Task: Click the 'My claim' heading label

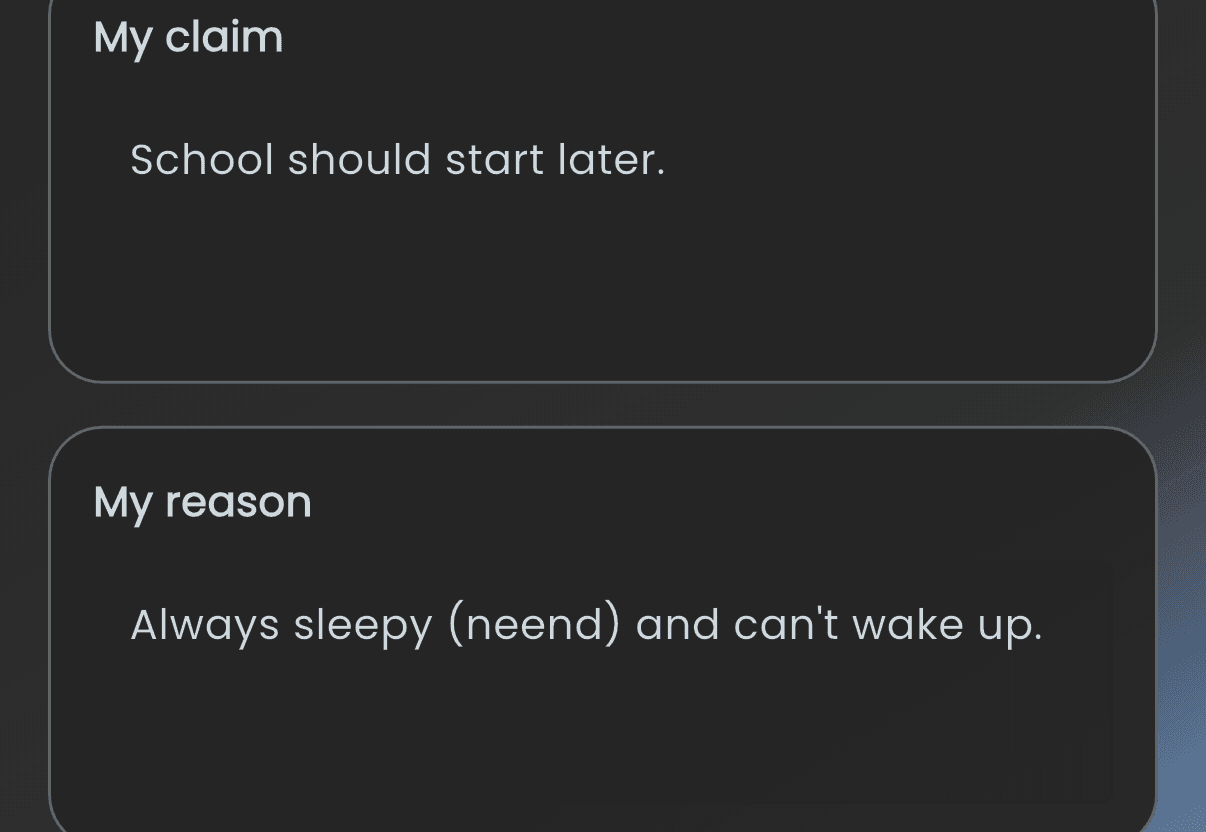Action: 188,39
